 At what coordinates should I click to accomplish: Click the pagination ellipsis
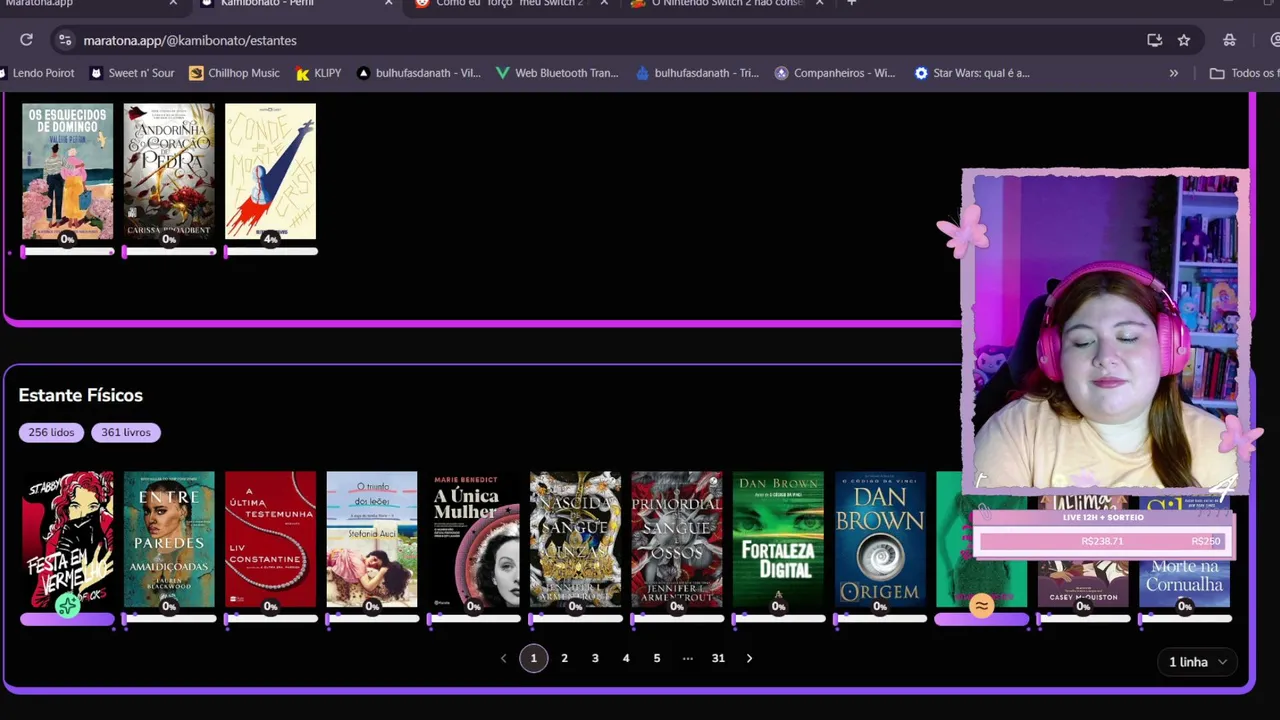point(688,658)
